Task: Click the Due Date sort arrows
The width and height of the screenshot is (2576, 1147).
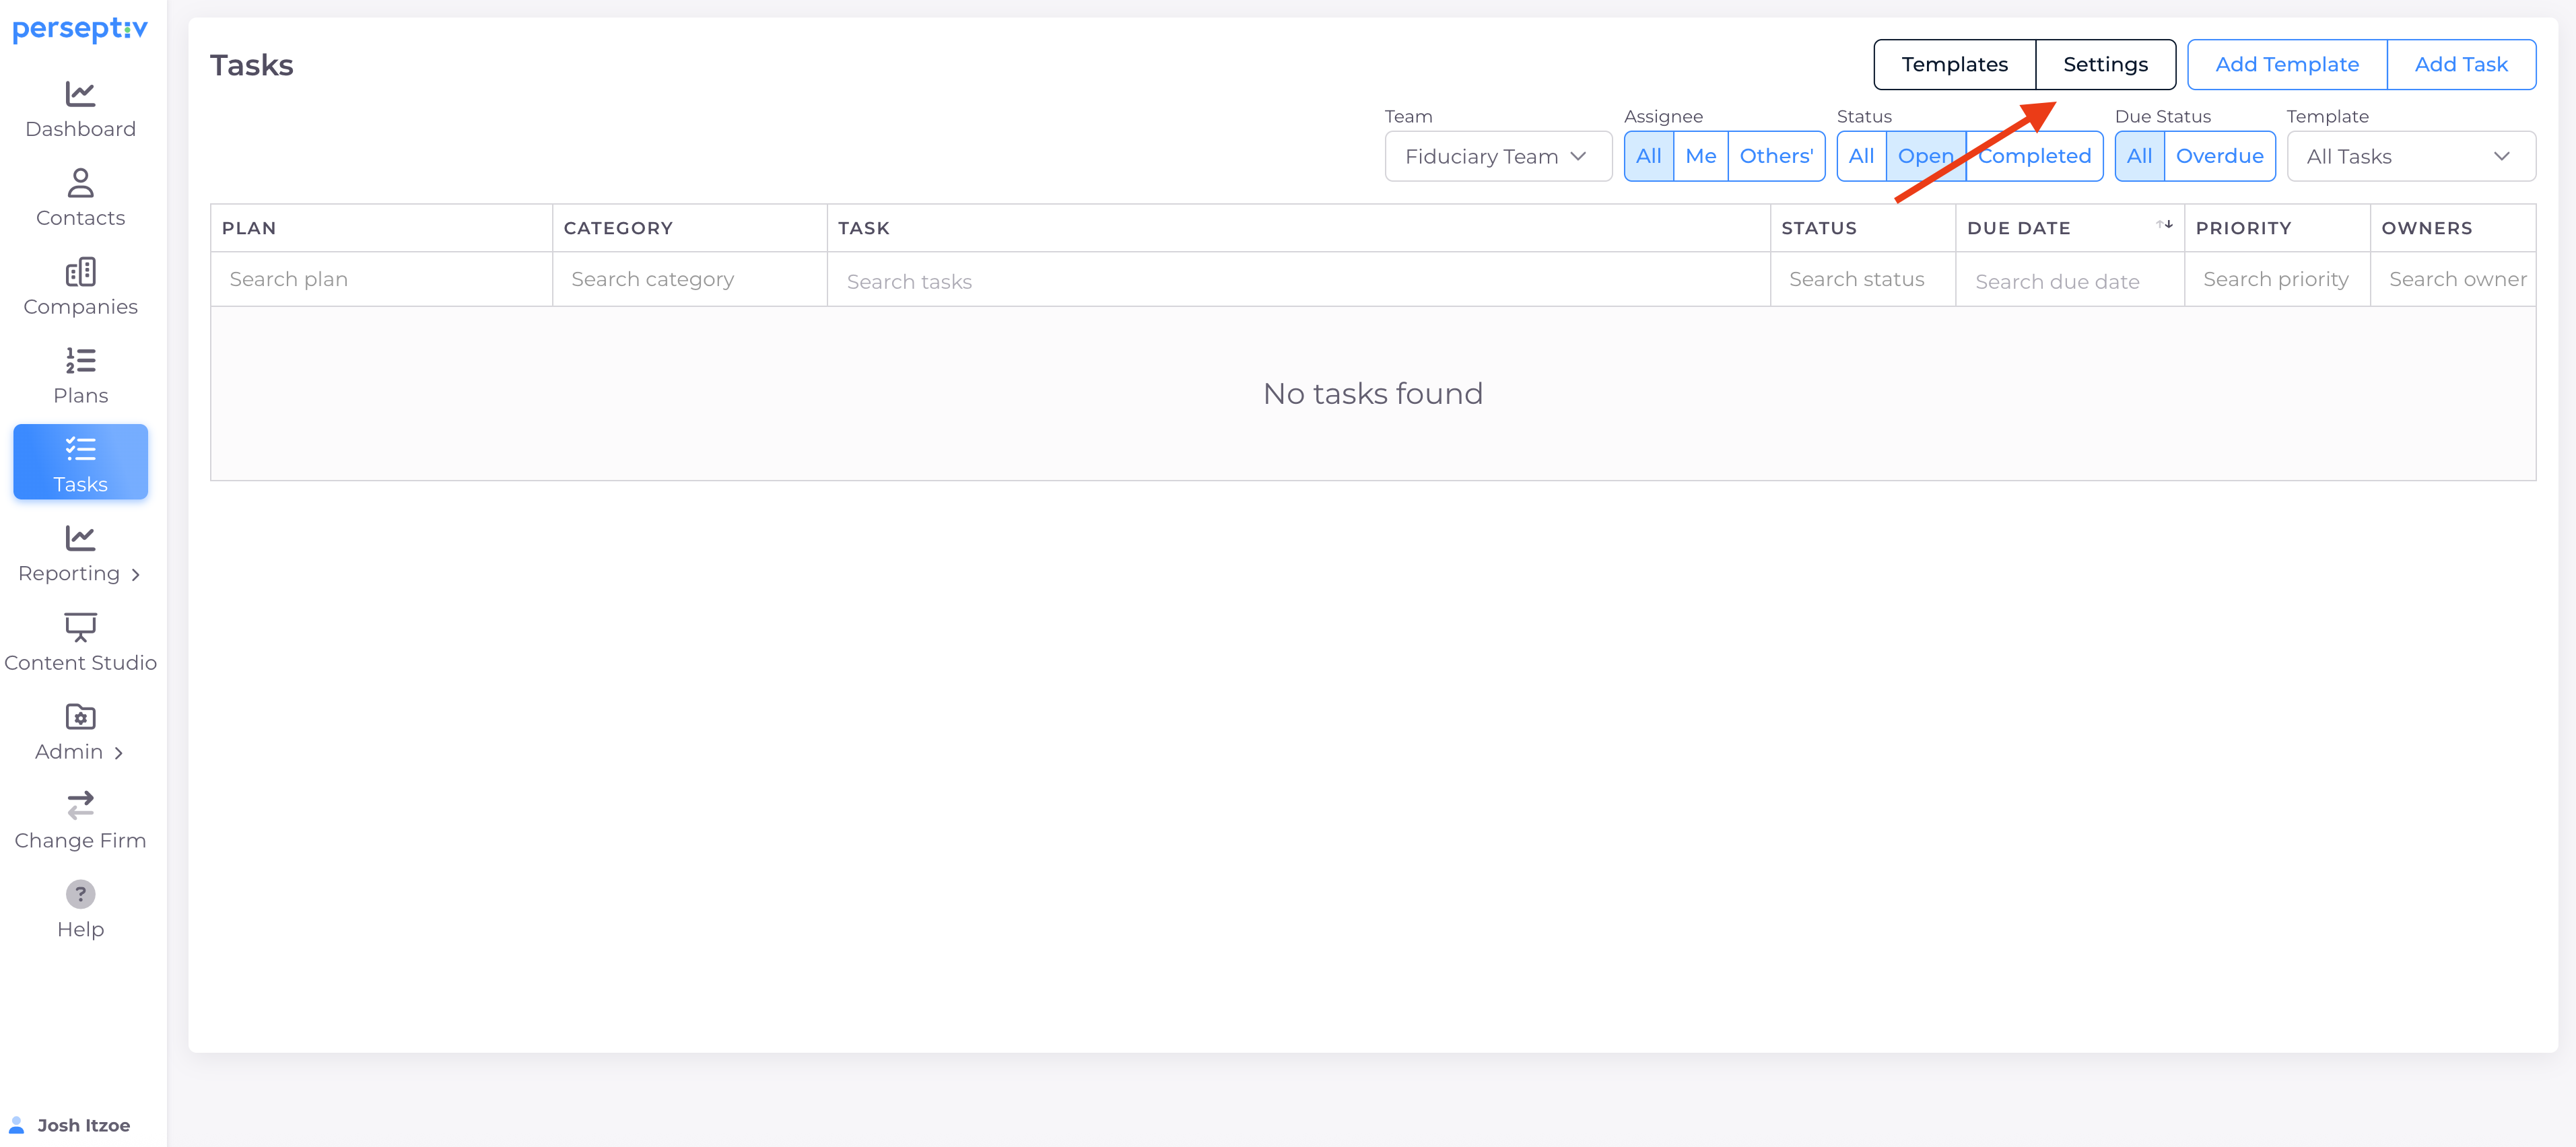Action: [x=2165, y=225]
